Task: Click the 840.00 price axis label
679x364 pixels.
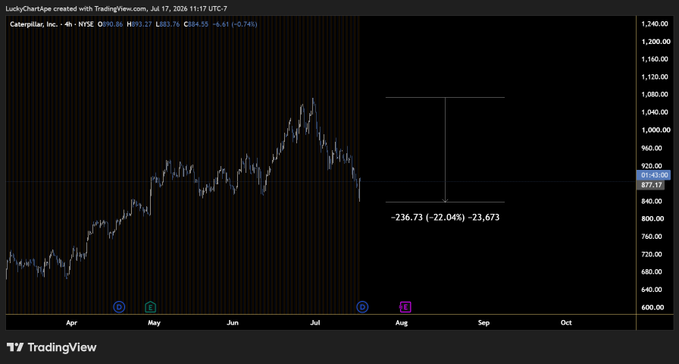Action: click(652, 201)
